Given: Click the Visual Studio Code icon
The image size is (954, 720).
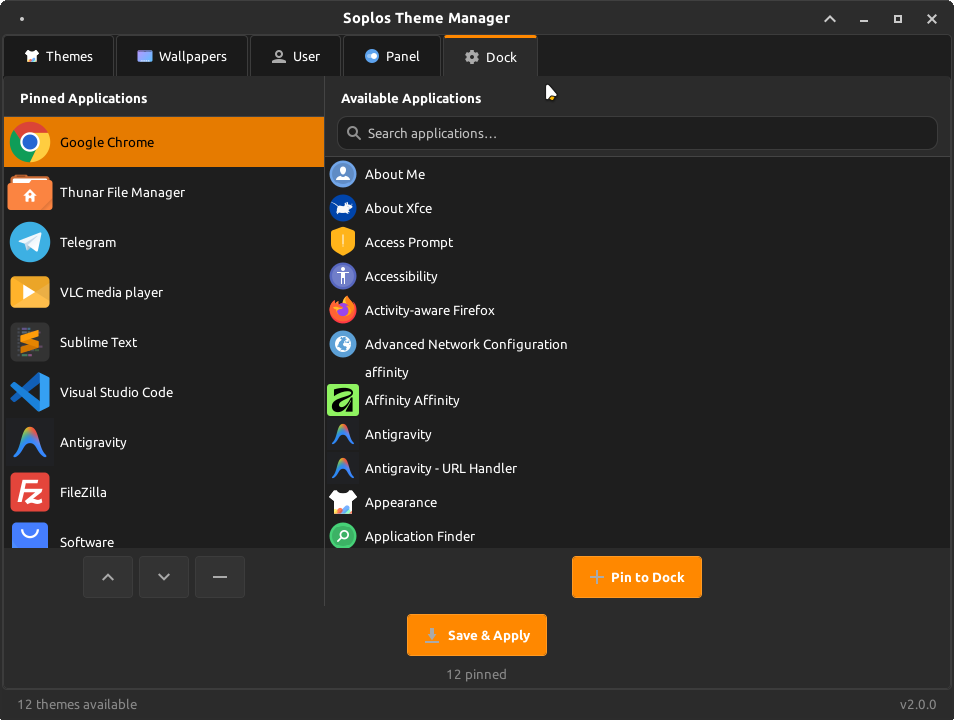Looking at the screenshot, I should 30,392.
